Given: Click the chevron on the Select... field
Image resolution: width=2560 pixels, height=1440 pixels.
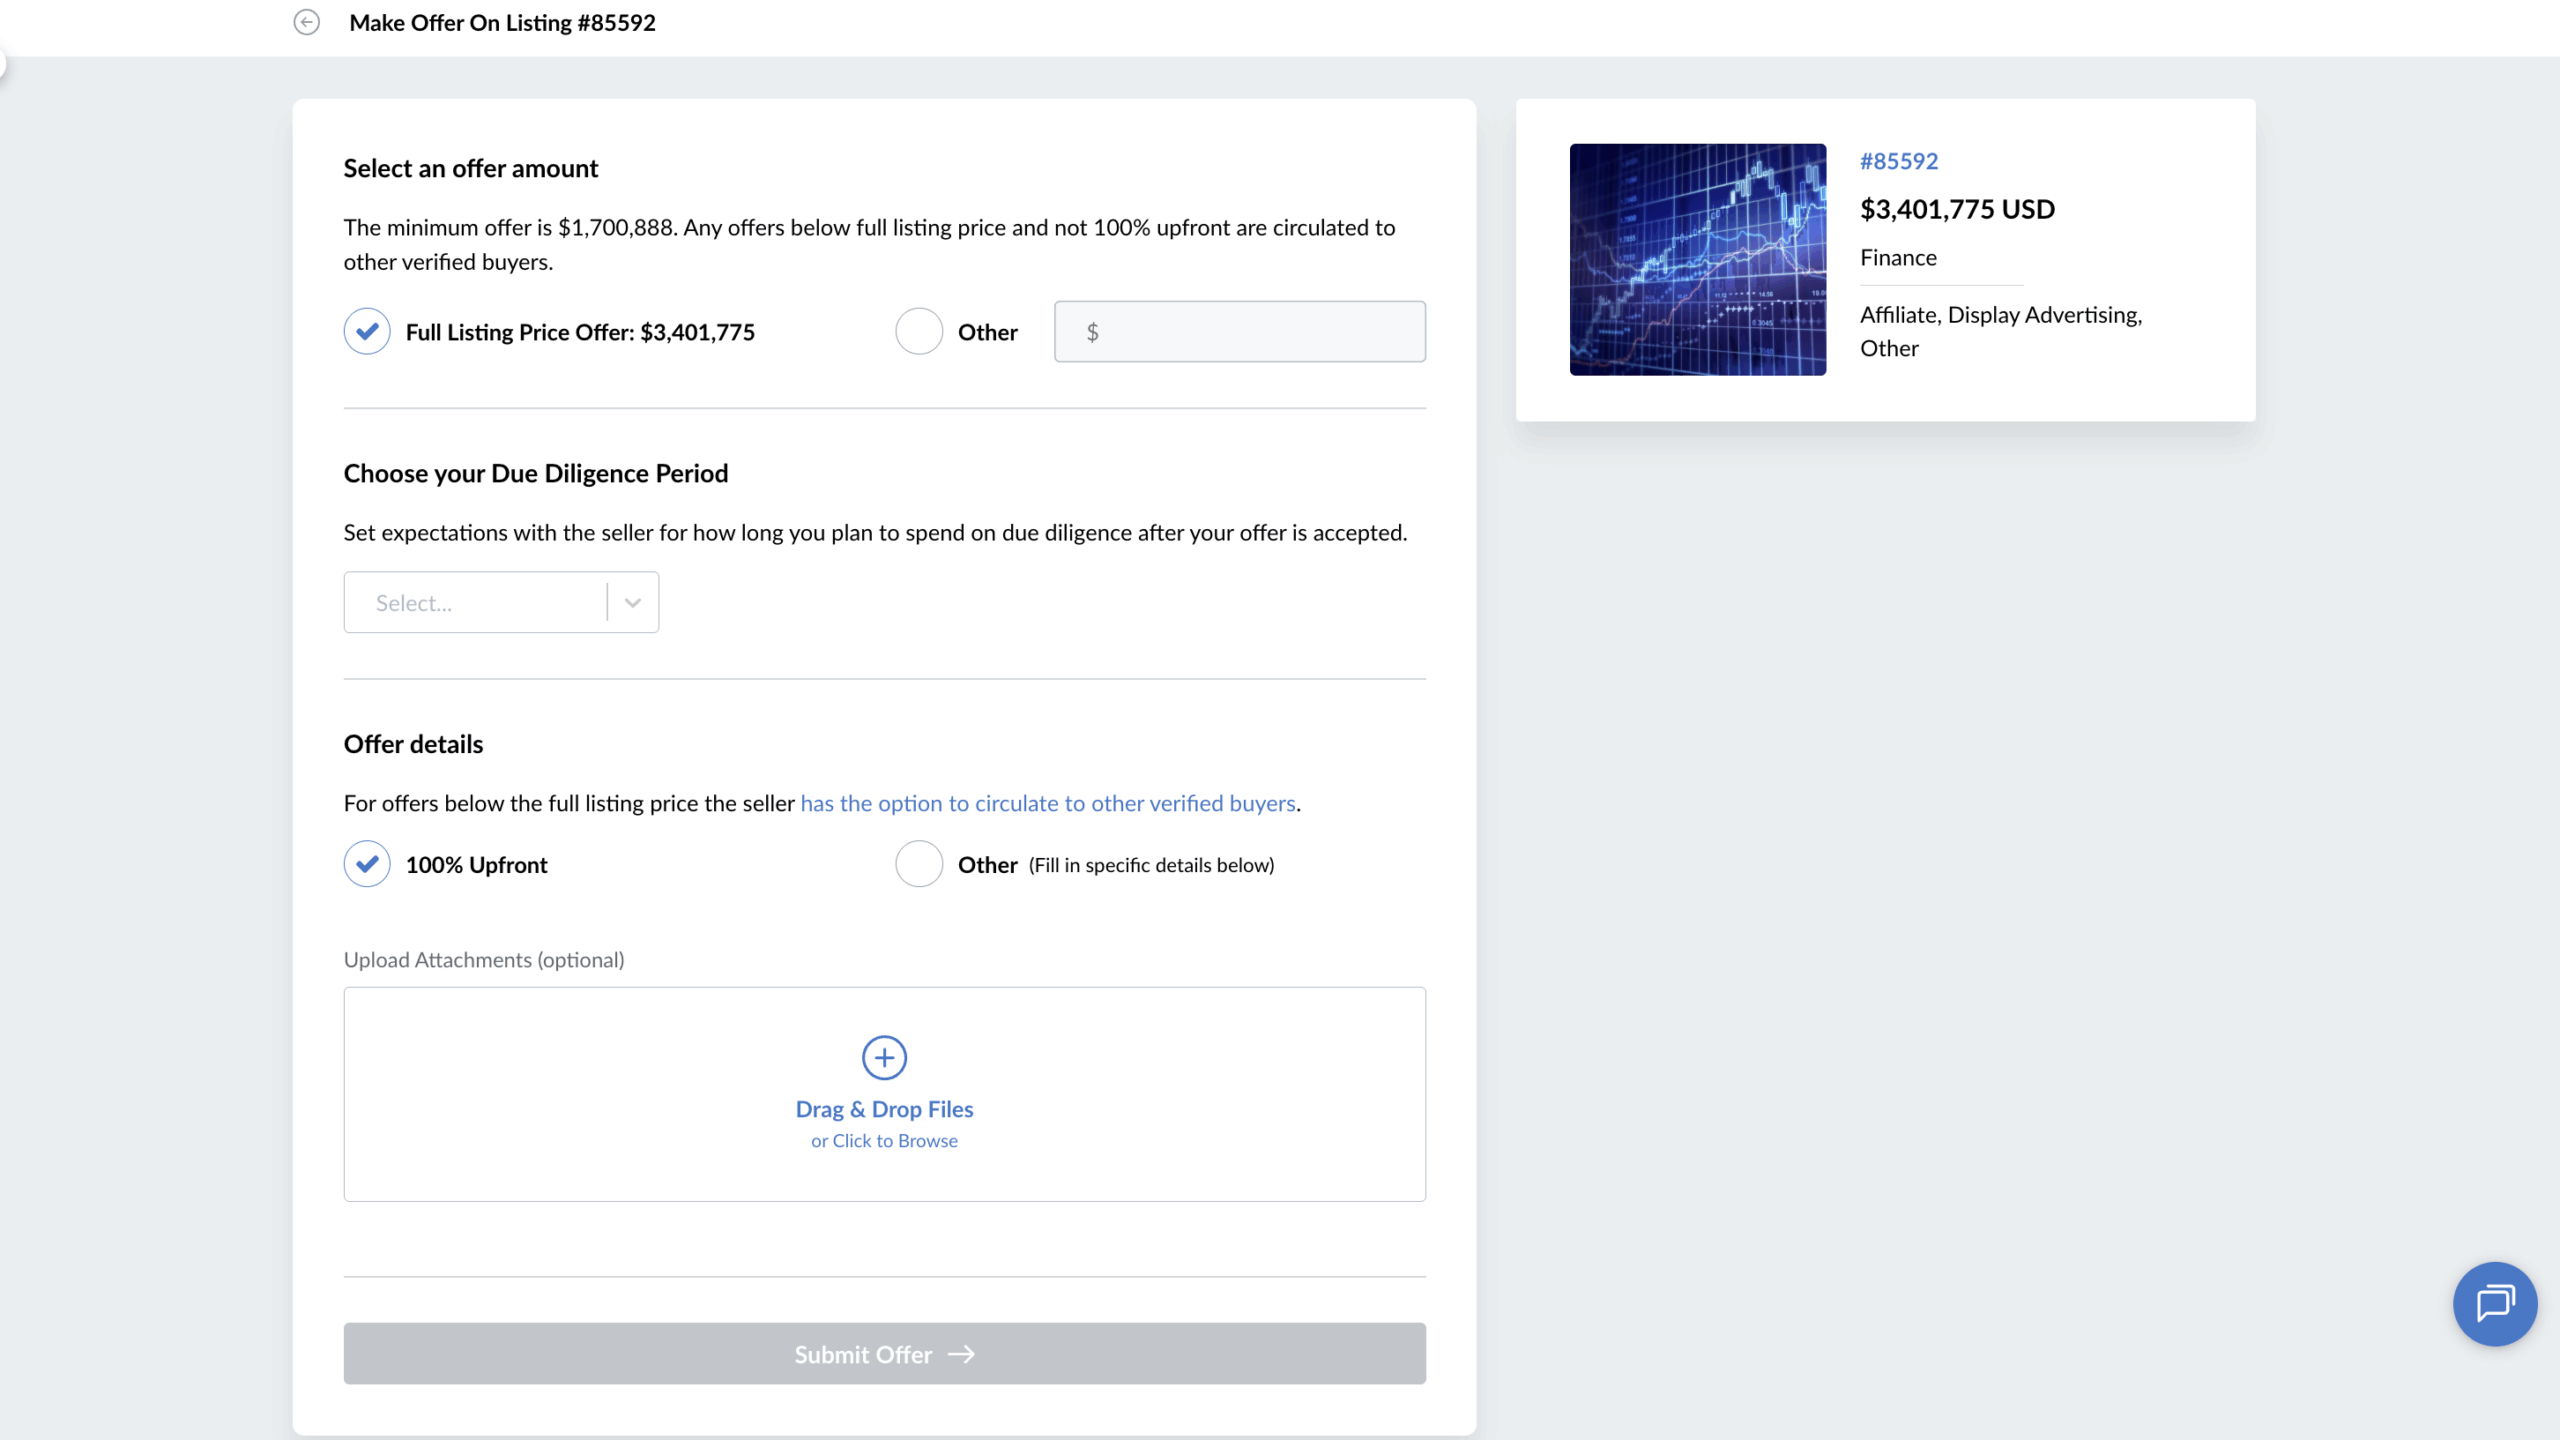Looking at the screenshot, I should 632,601.
